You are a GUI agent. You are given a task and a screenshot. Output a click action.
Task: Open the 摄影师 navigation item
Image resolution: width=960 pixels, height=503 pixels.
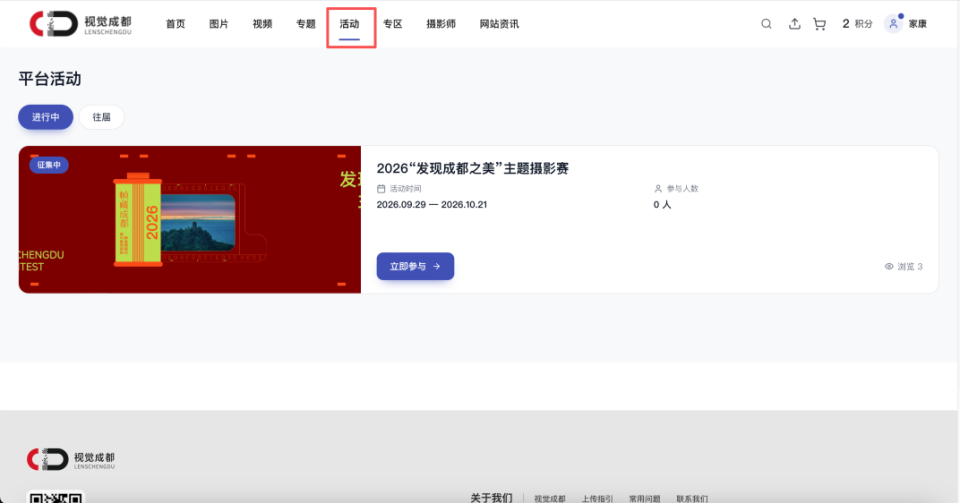(x=441, y=24)
